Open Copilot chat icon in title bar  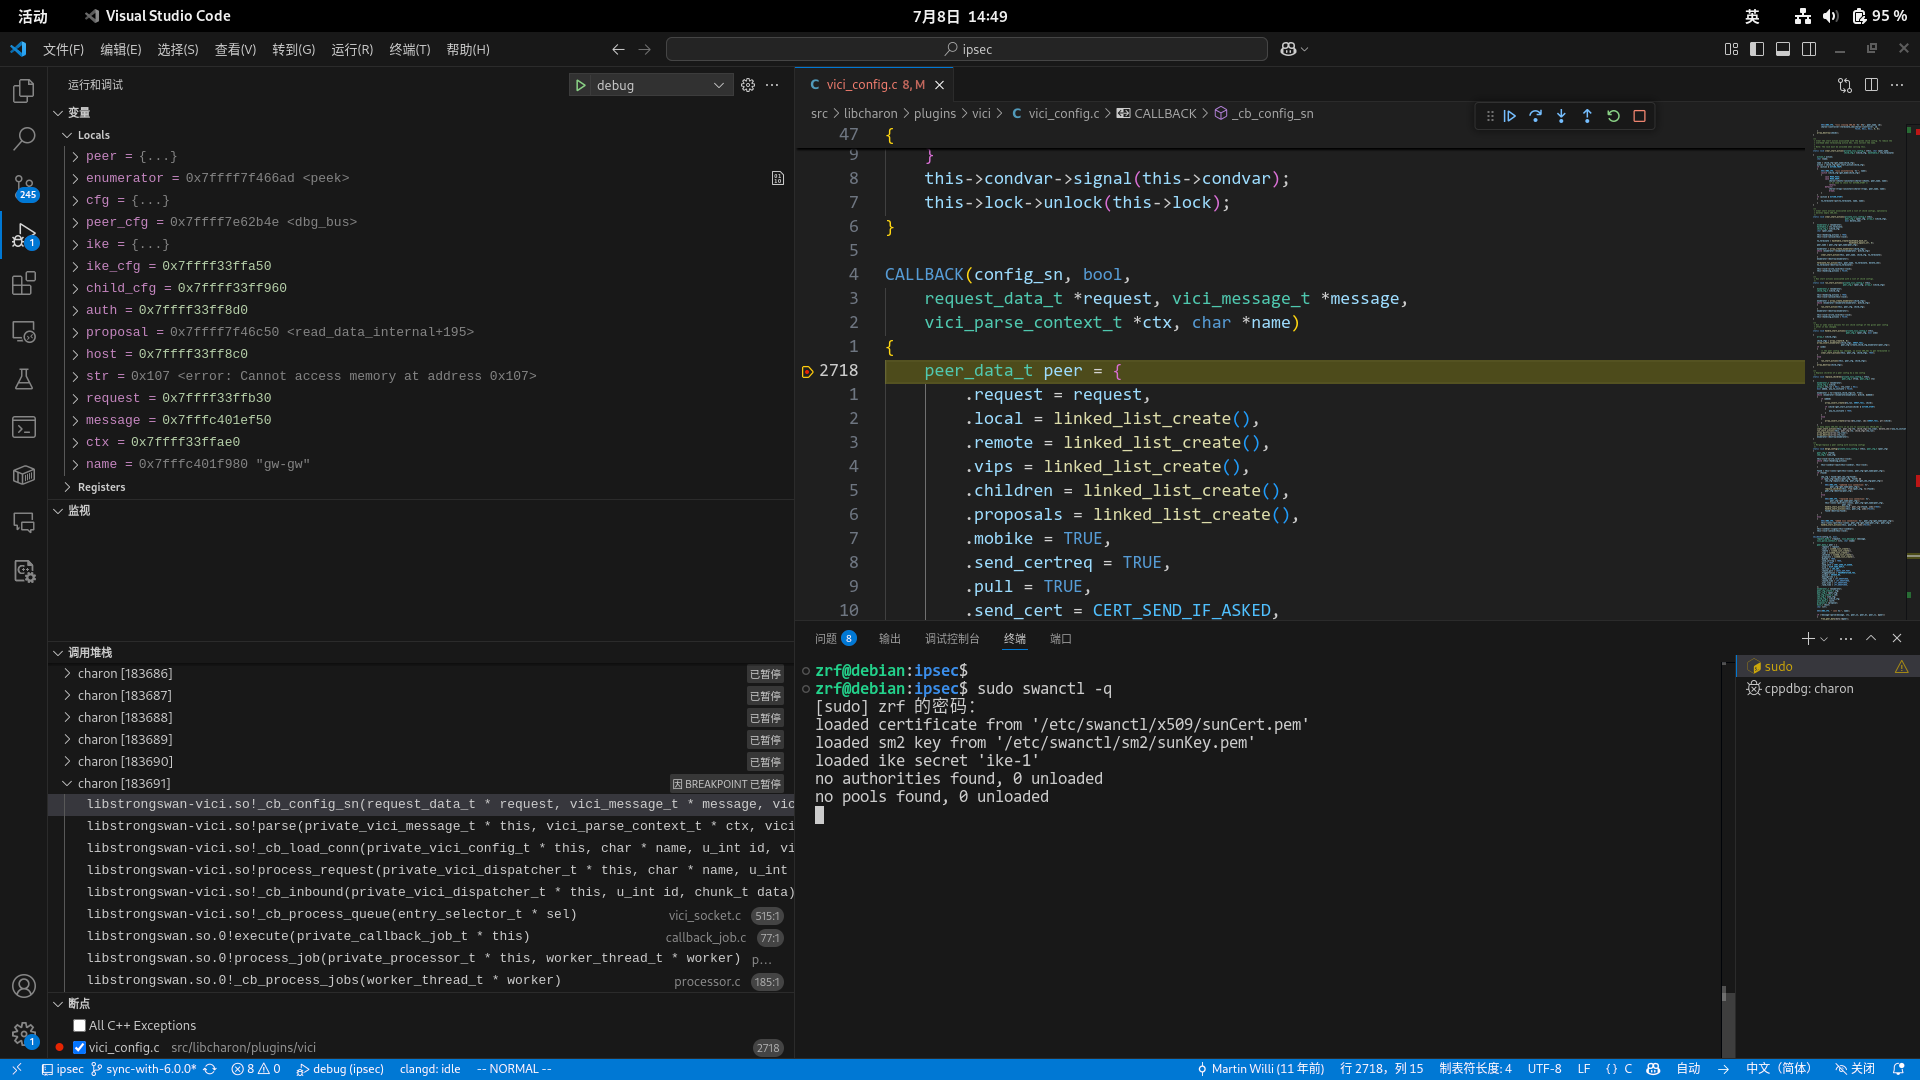[1288, 49]
